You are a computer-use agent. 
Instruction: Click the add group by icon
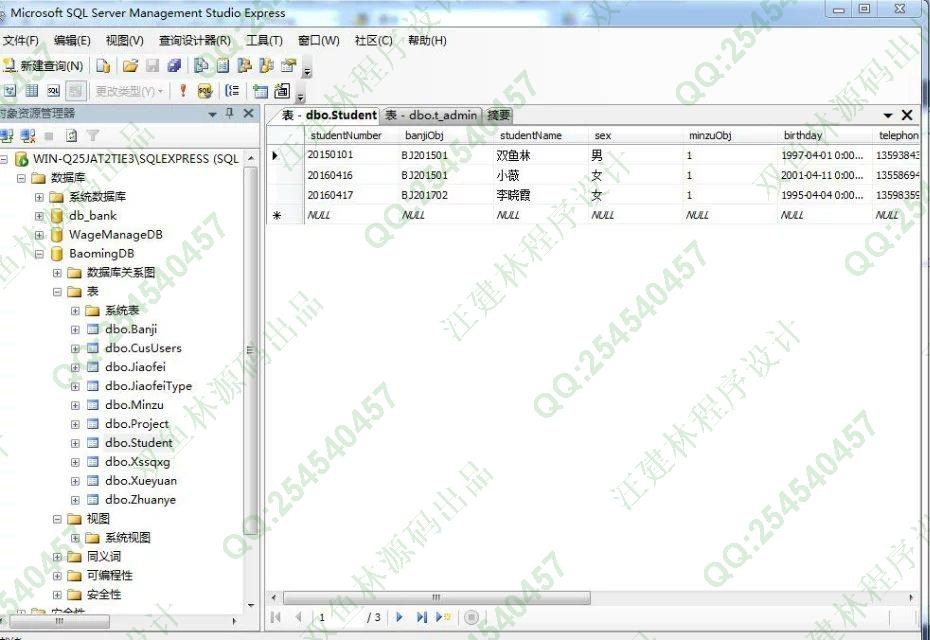coord(232,91)
